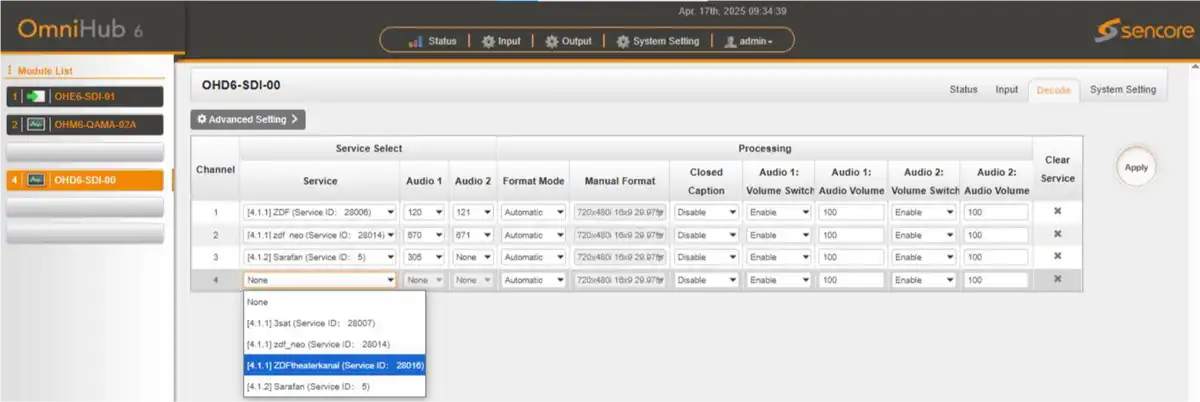Open Format Mode dropdown for channel 4
Screen dimensions: 1200x402
(533, 281)
